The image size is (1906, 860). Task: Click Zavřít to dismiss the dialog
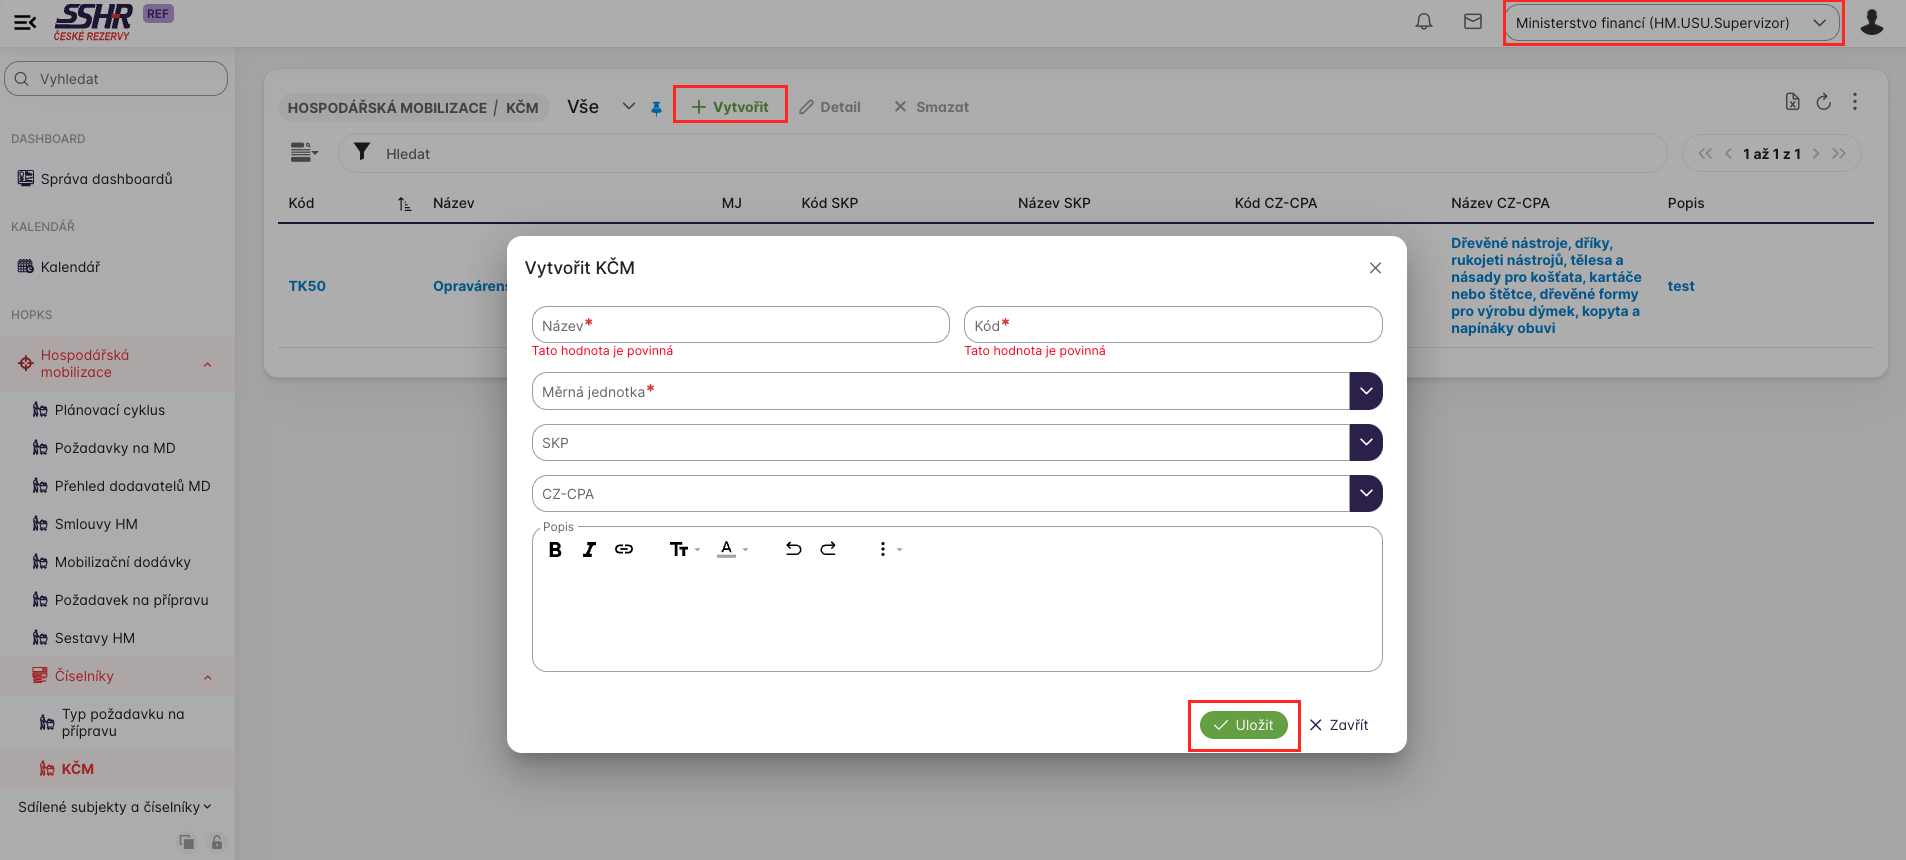[x=1339, y=725]
